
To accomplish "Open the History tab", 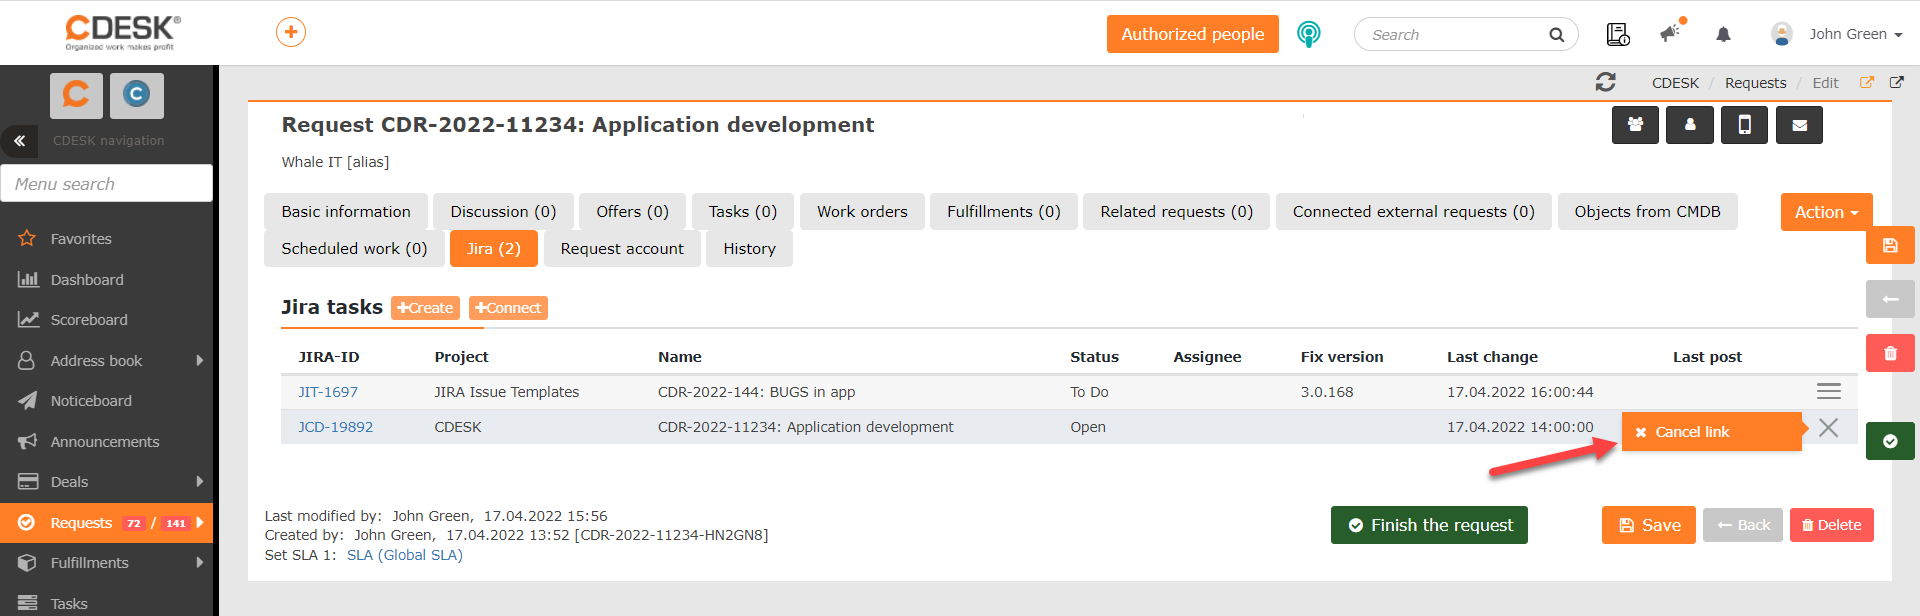I will pyautogui.click(x=749, y=249).
